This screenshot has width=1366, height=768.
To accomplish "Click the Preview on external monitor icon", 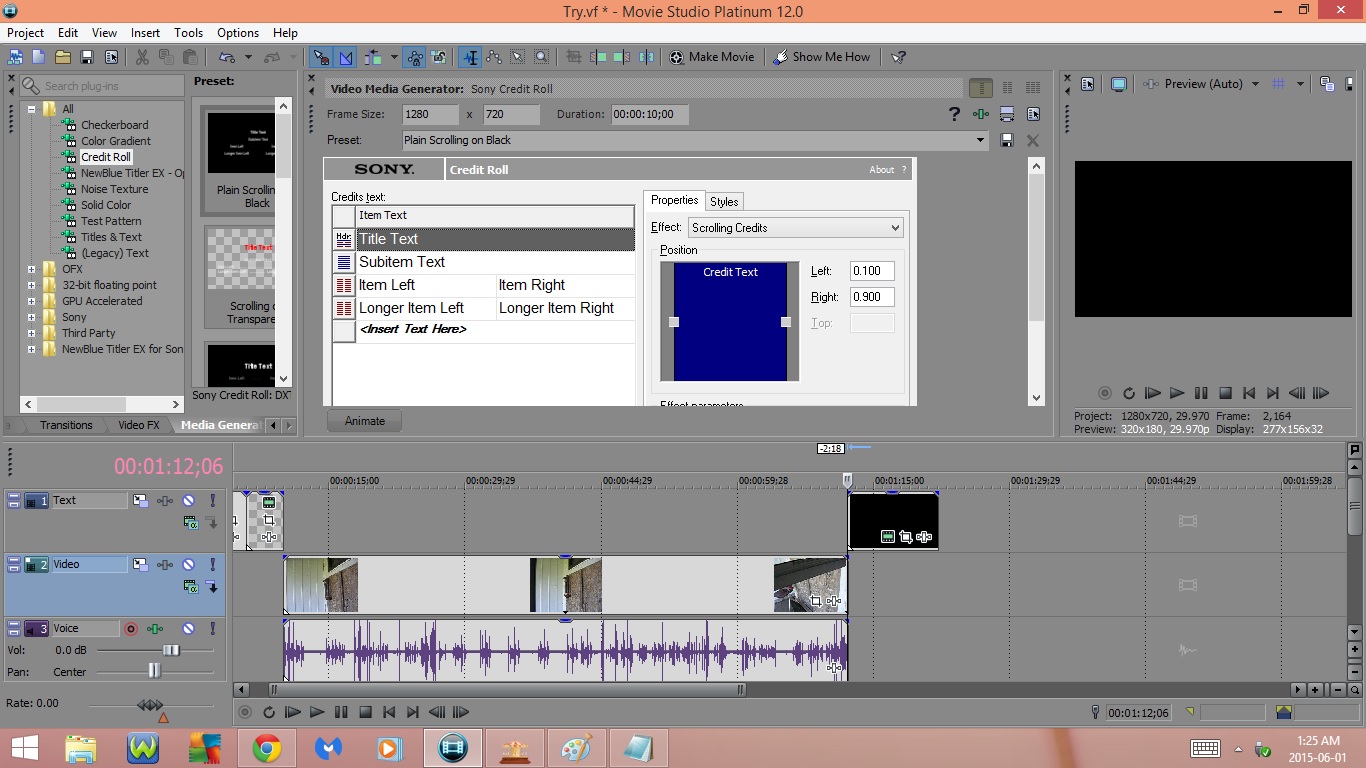I will point(1119,84).
